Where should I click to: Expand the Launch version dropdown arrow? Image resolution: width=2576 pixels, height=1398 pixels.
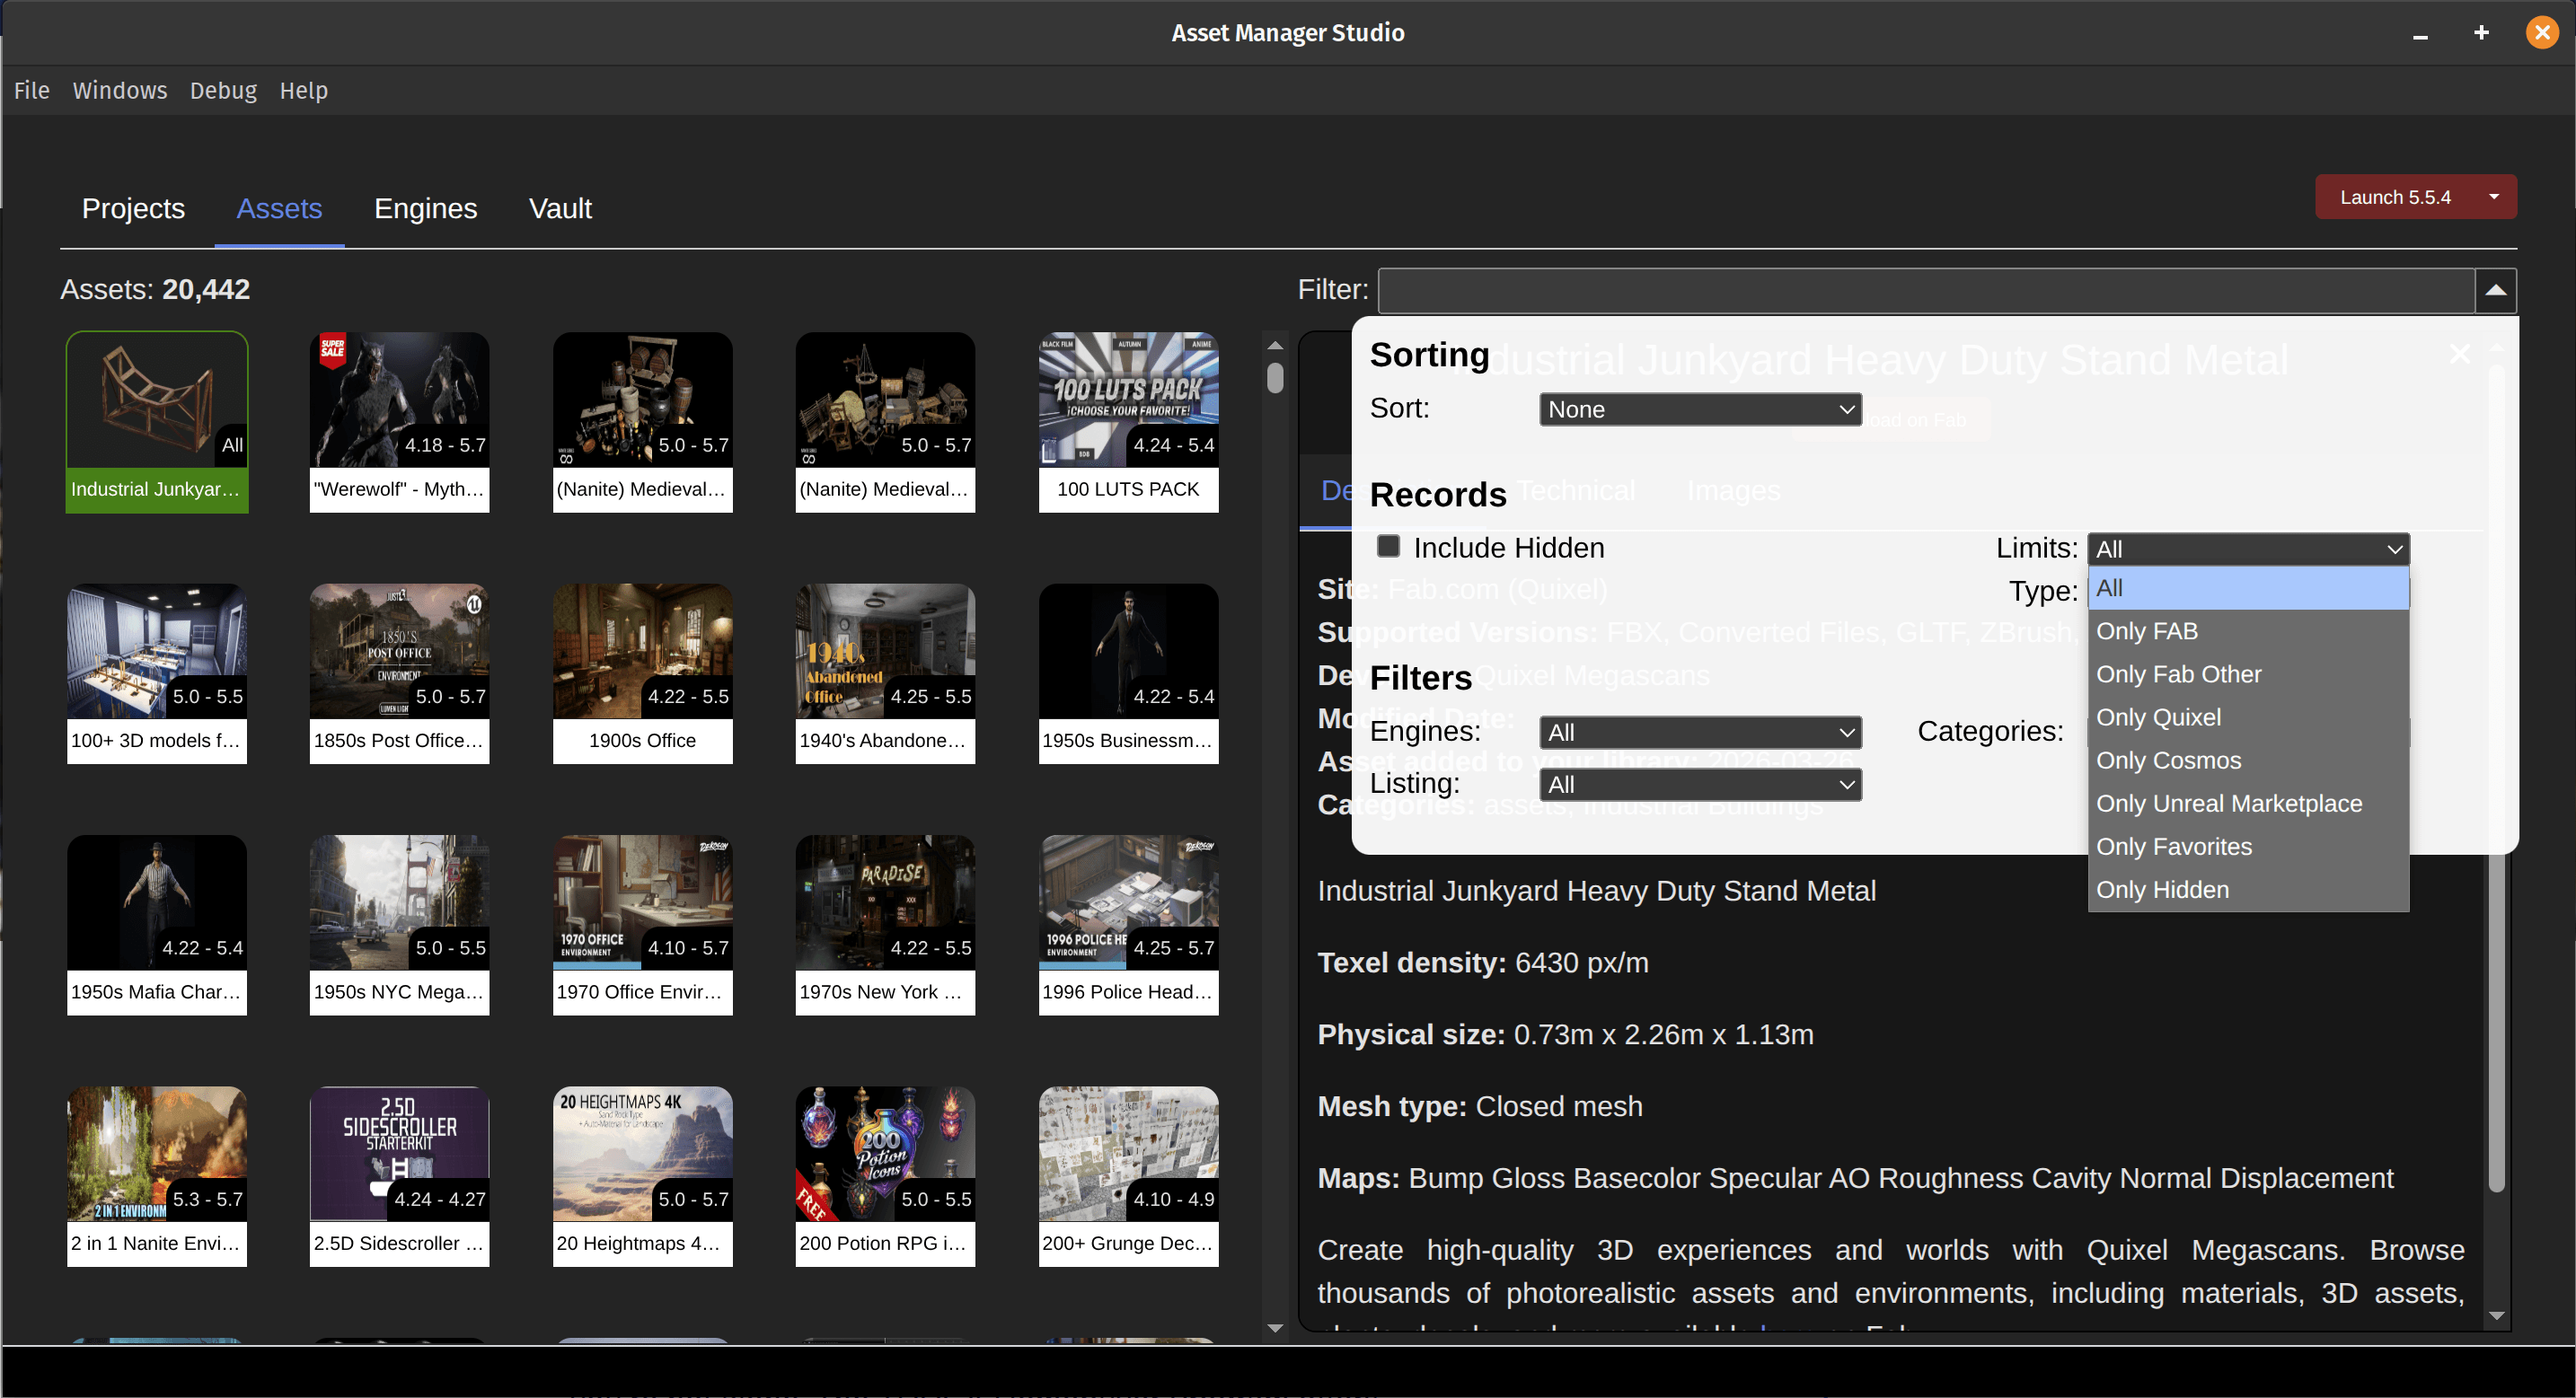point(2494,197)
